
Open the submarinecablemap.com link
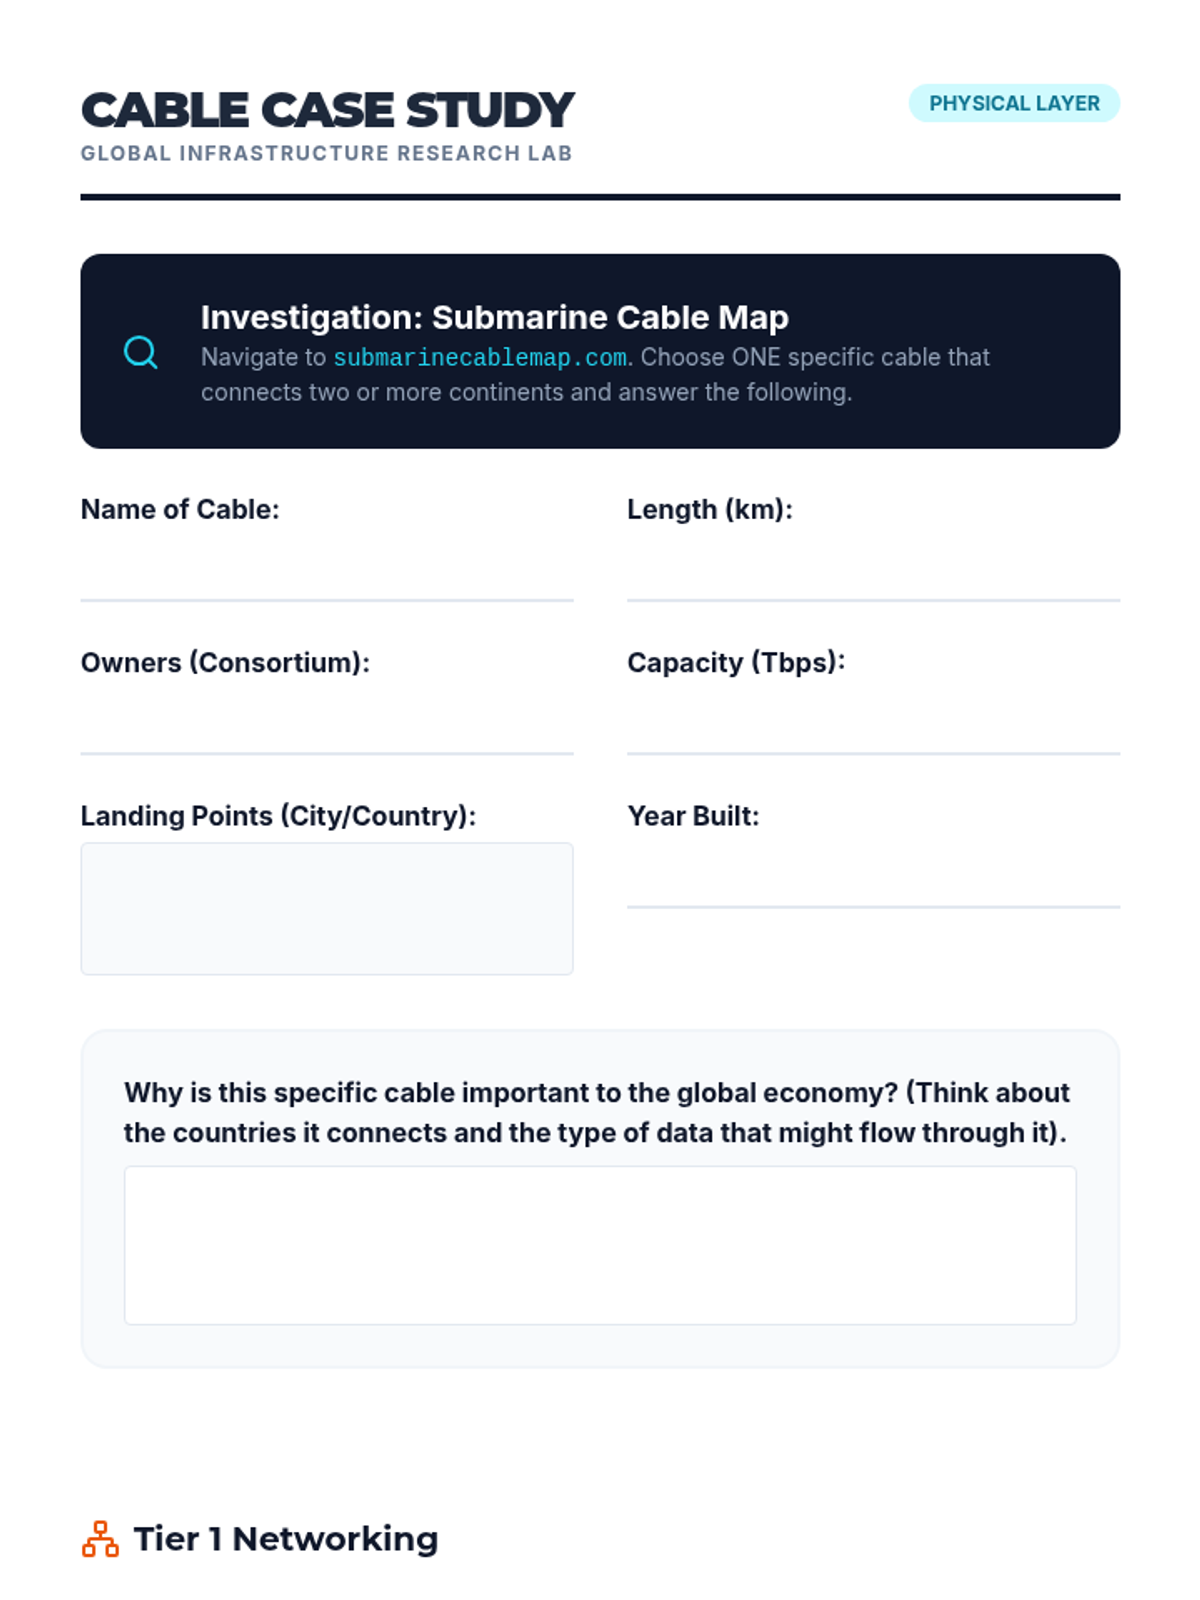click(480, 357)
